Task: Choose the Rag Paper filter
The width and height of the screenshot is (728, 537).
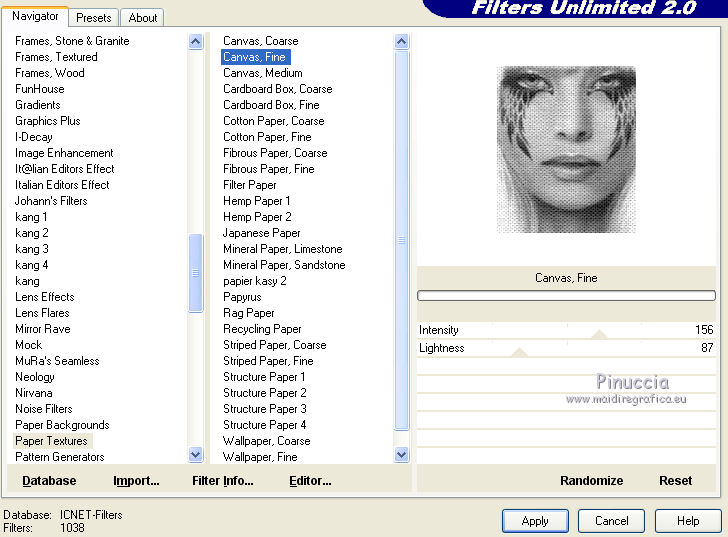Action: [x=248, y=313]
